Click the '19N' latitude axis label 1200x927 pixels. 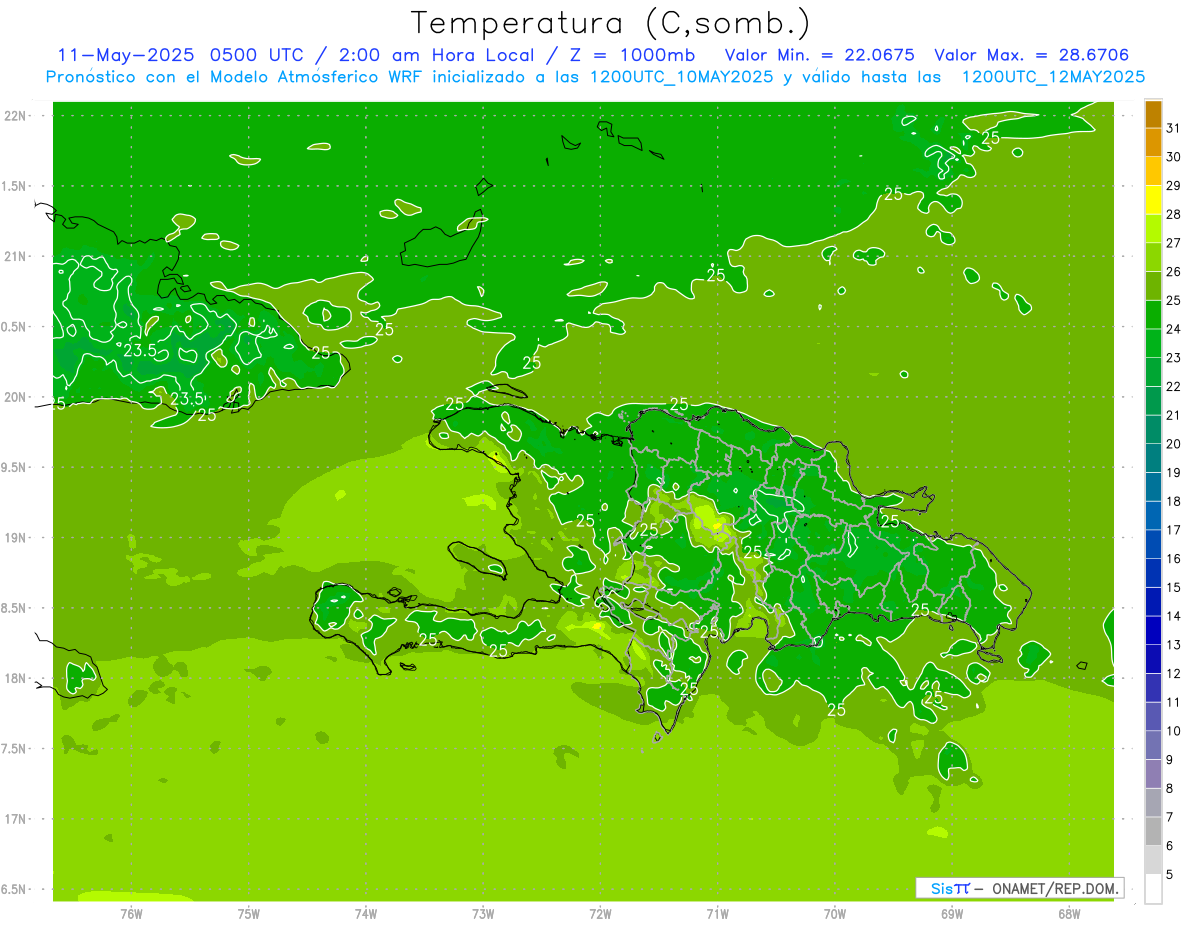(x=15, y=538)
